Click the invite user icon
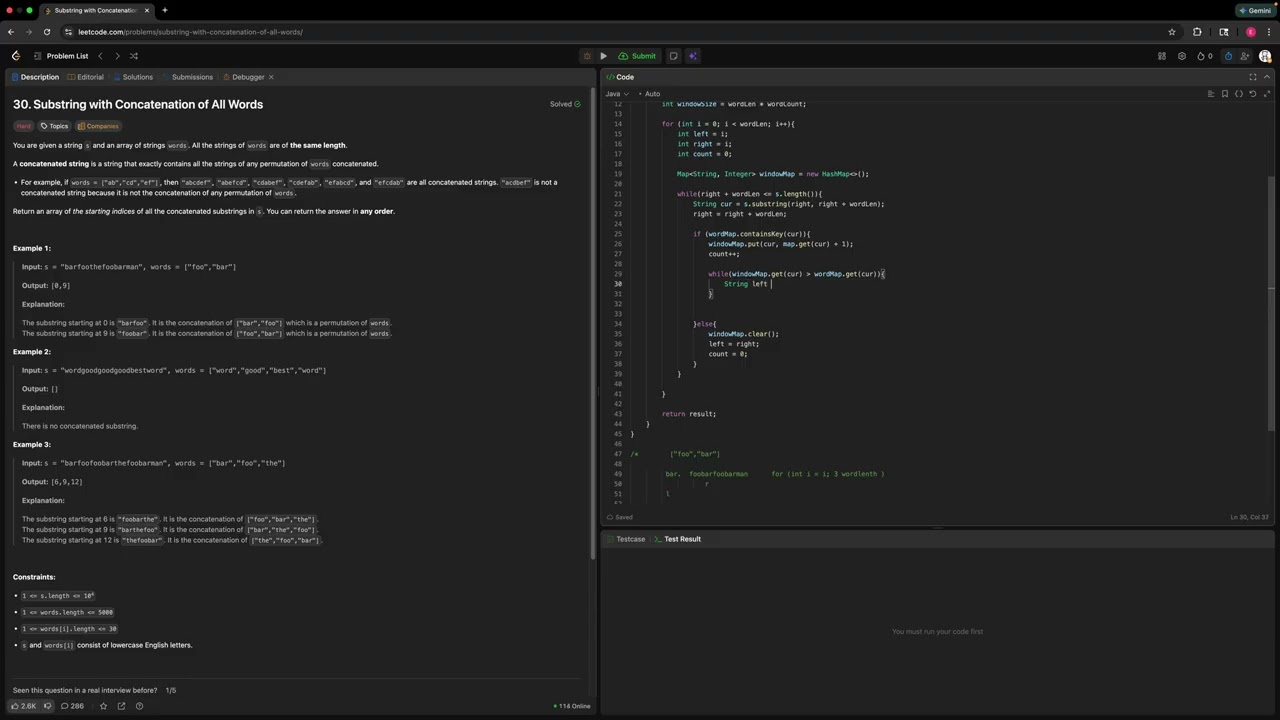This screenshot has height=720, width=1280. click(x=1245, y=56)
